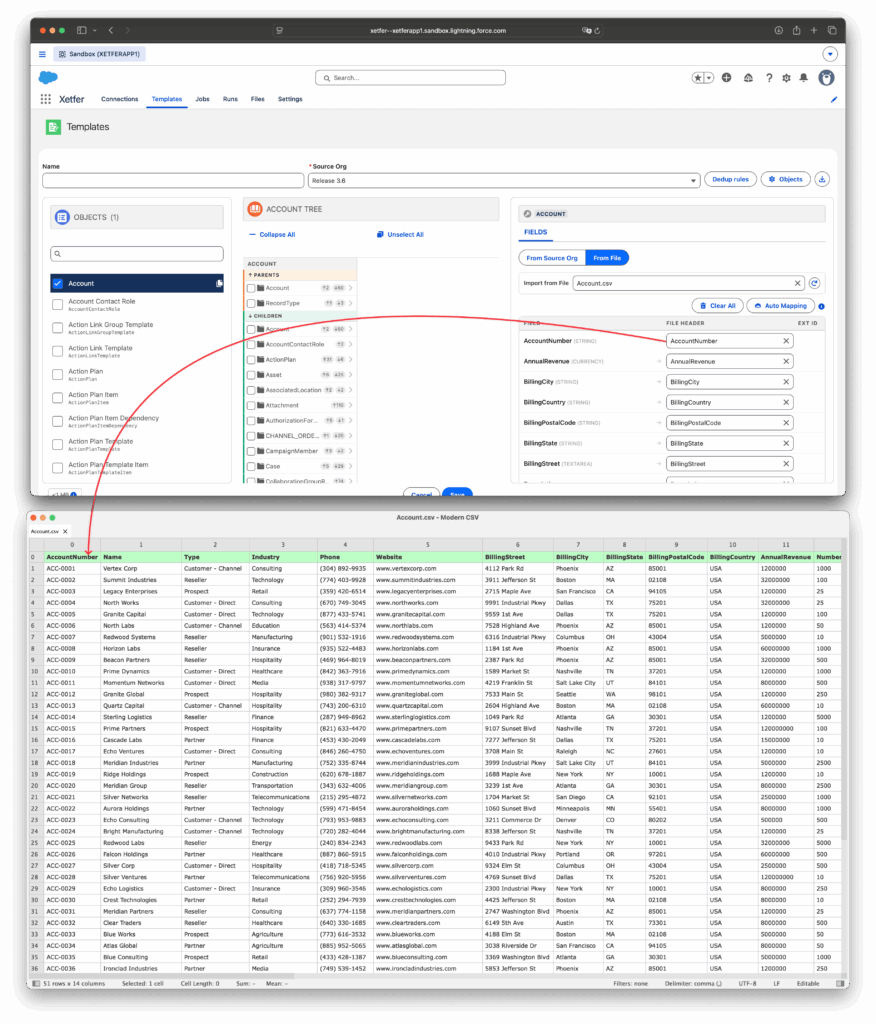
Task: Click the template Name input field
Action: tap(173, 180)
